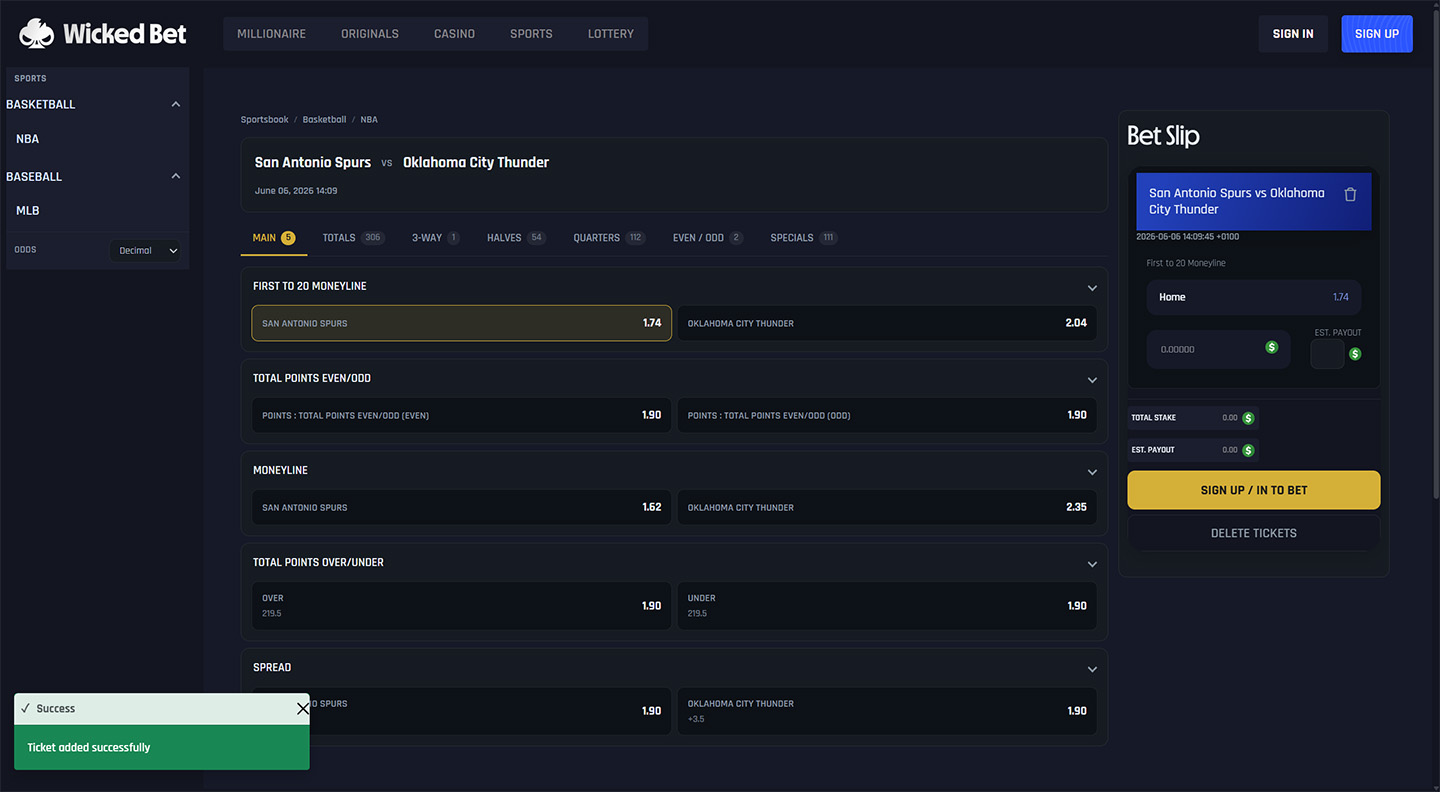Deselect San Antonio Spurs 1.74 First to 20
Image resolution: width=1440 pixels, height=792 pixels.
pos(462,323)
